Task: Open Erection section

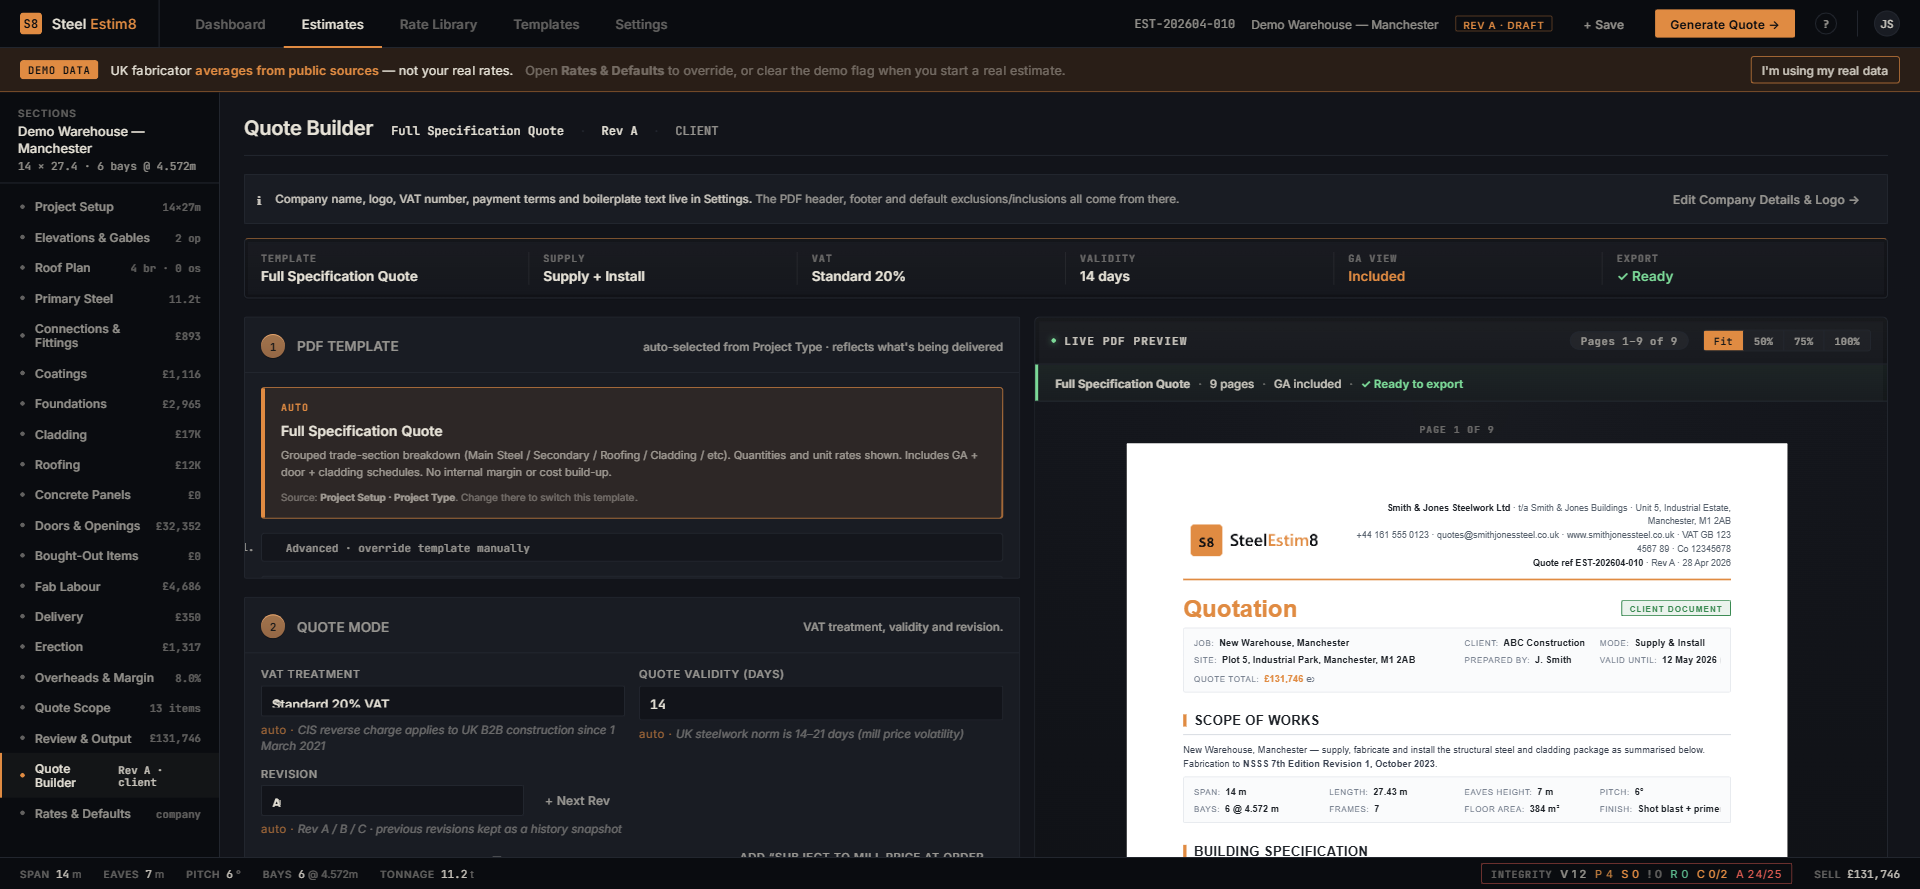Action: point(110,647)
